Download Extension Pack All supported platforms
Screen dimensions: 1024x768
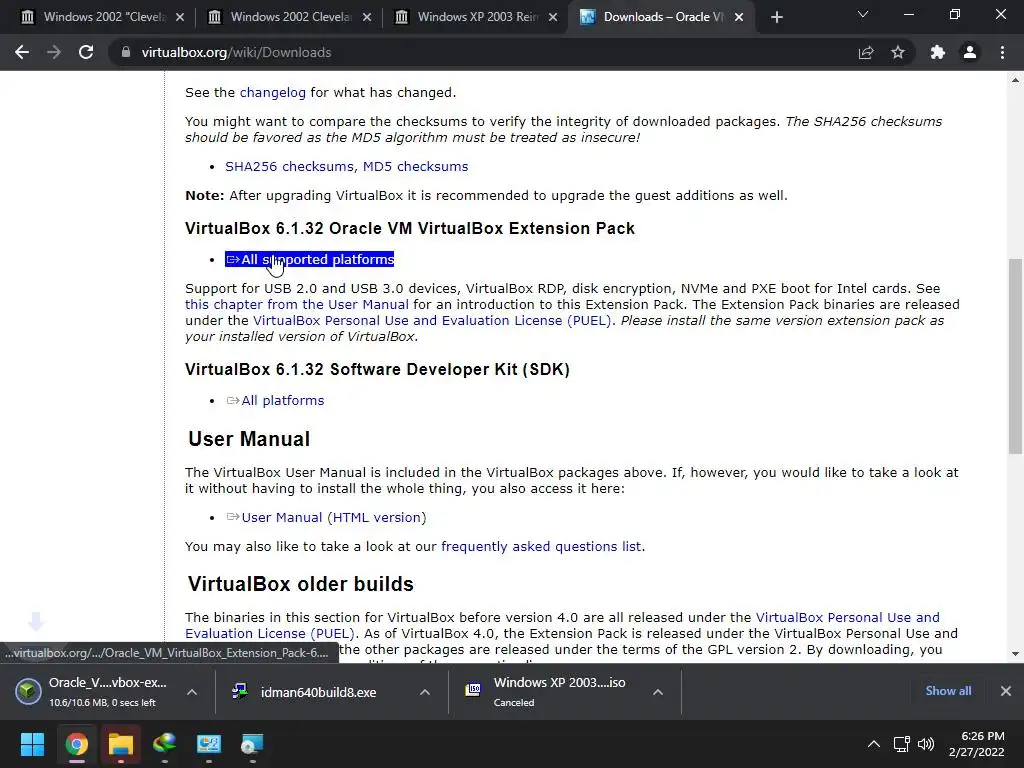[x=310, y=259]
